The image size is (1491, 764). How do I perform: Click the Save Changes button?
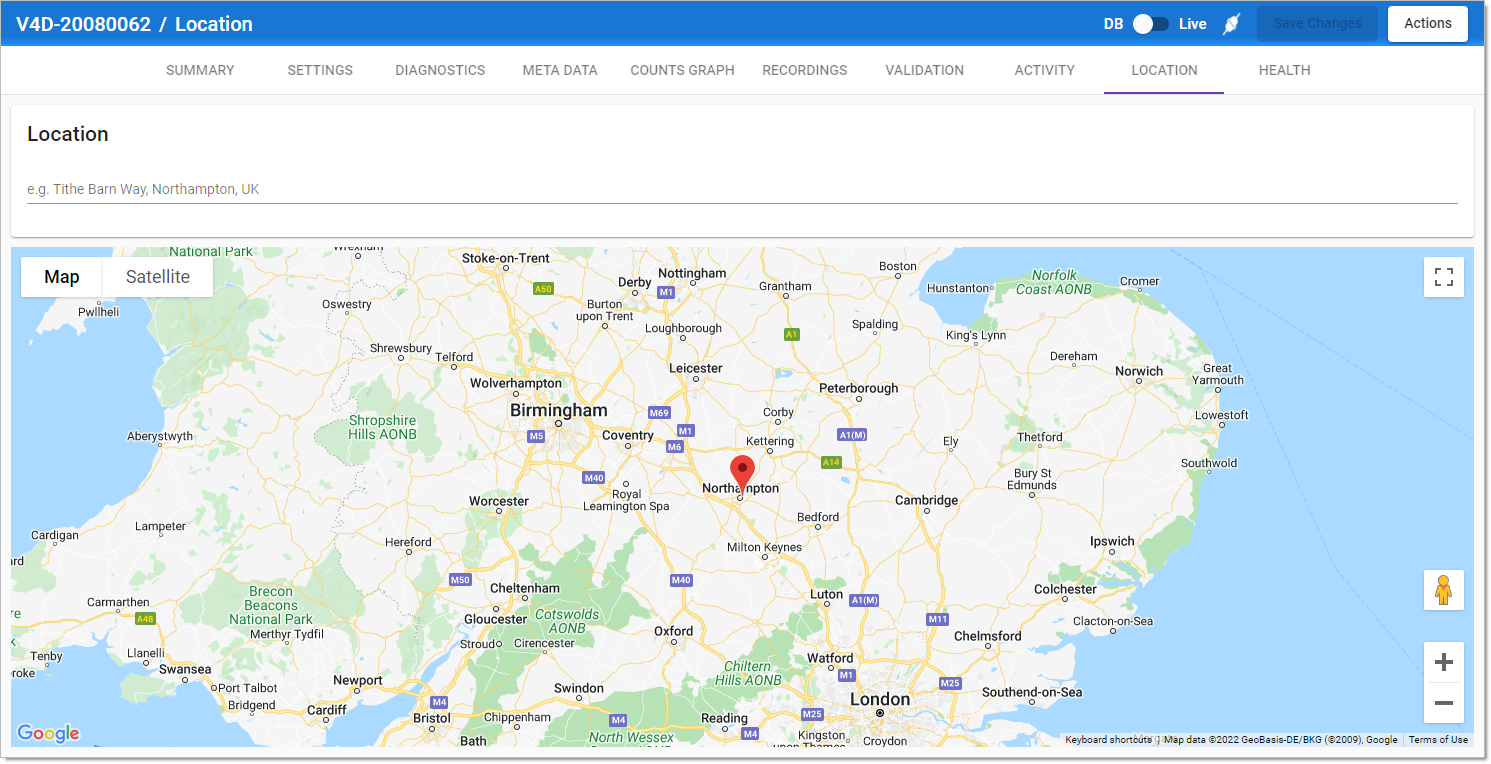(x=1317, y=24)
